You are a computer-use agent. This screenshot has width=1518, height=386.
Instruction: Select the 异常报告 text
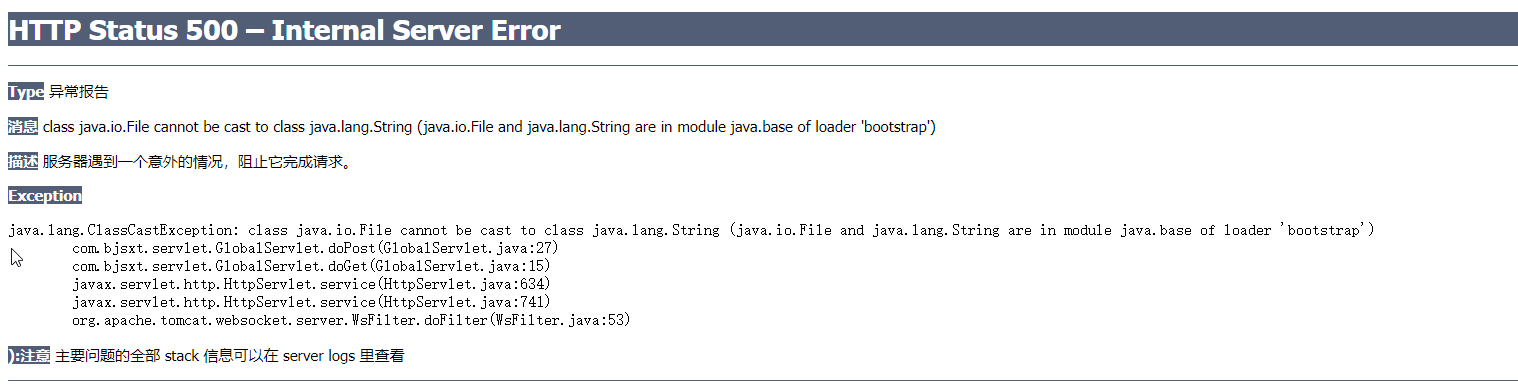click(78, 92)
